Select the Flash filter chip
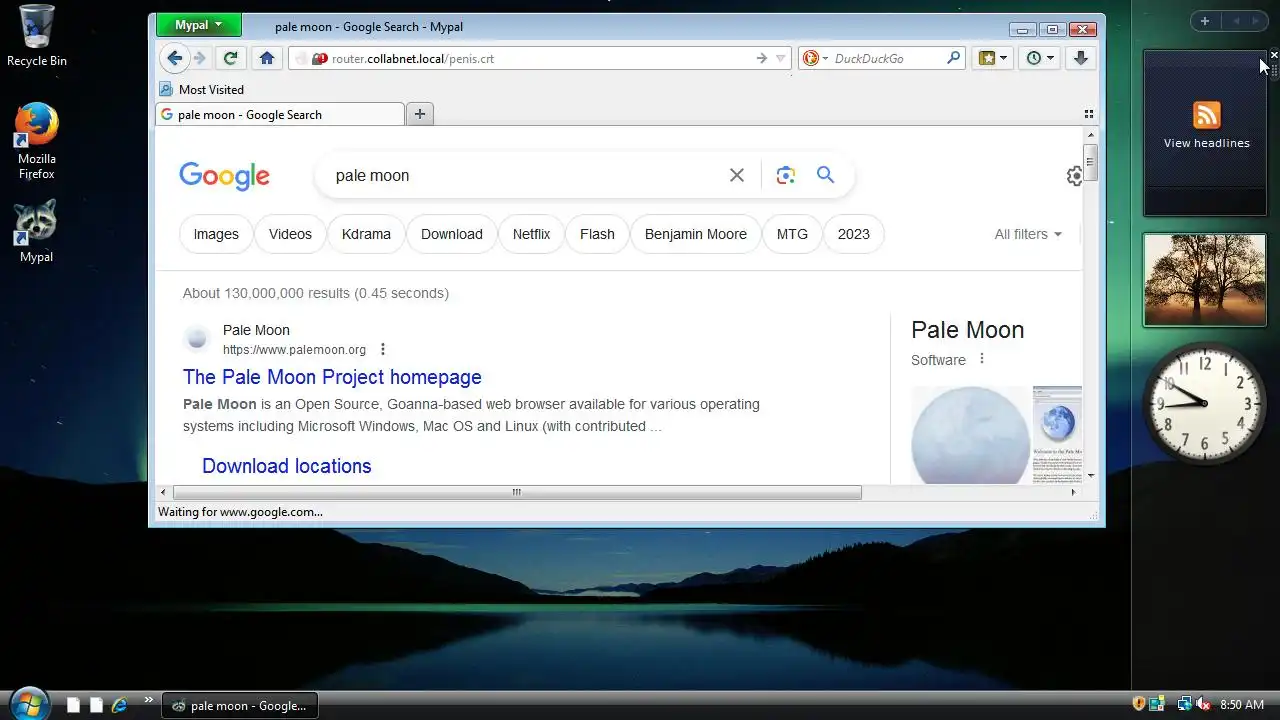 [x=597, y=234]
